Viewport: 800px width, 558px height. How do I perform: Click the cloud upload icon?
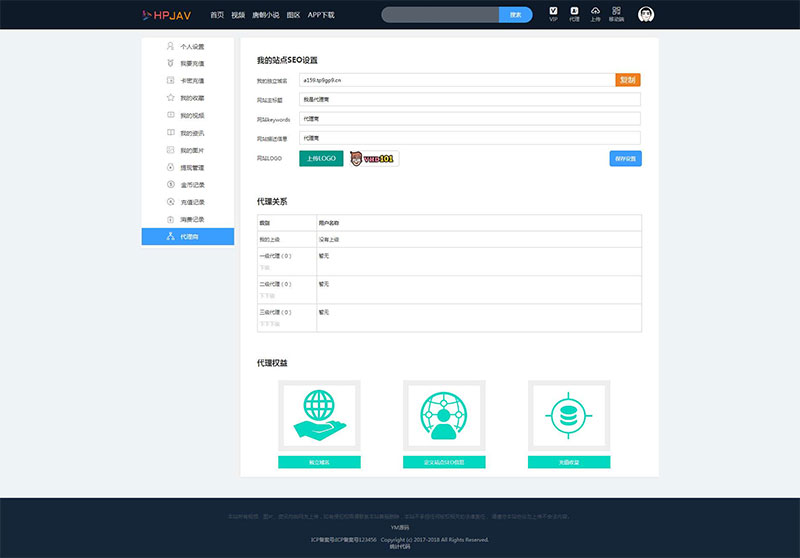click(x=596, y=14)
